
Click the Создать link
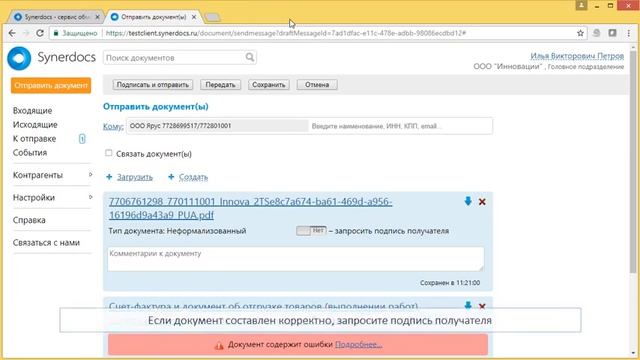(193, 177)
